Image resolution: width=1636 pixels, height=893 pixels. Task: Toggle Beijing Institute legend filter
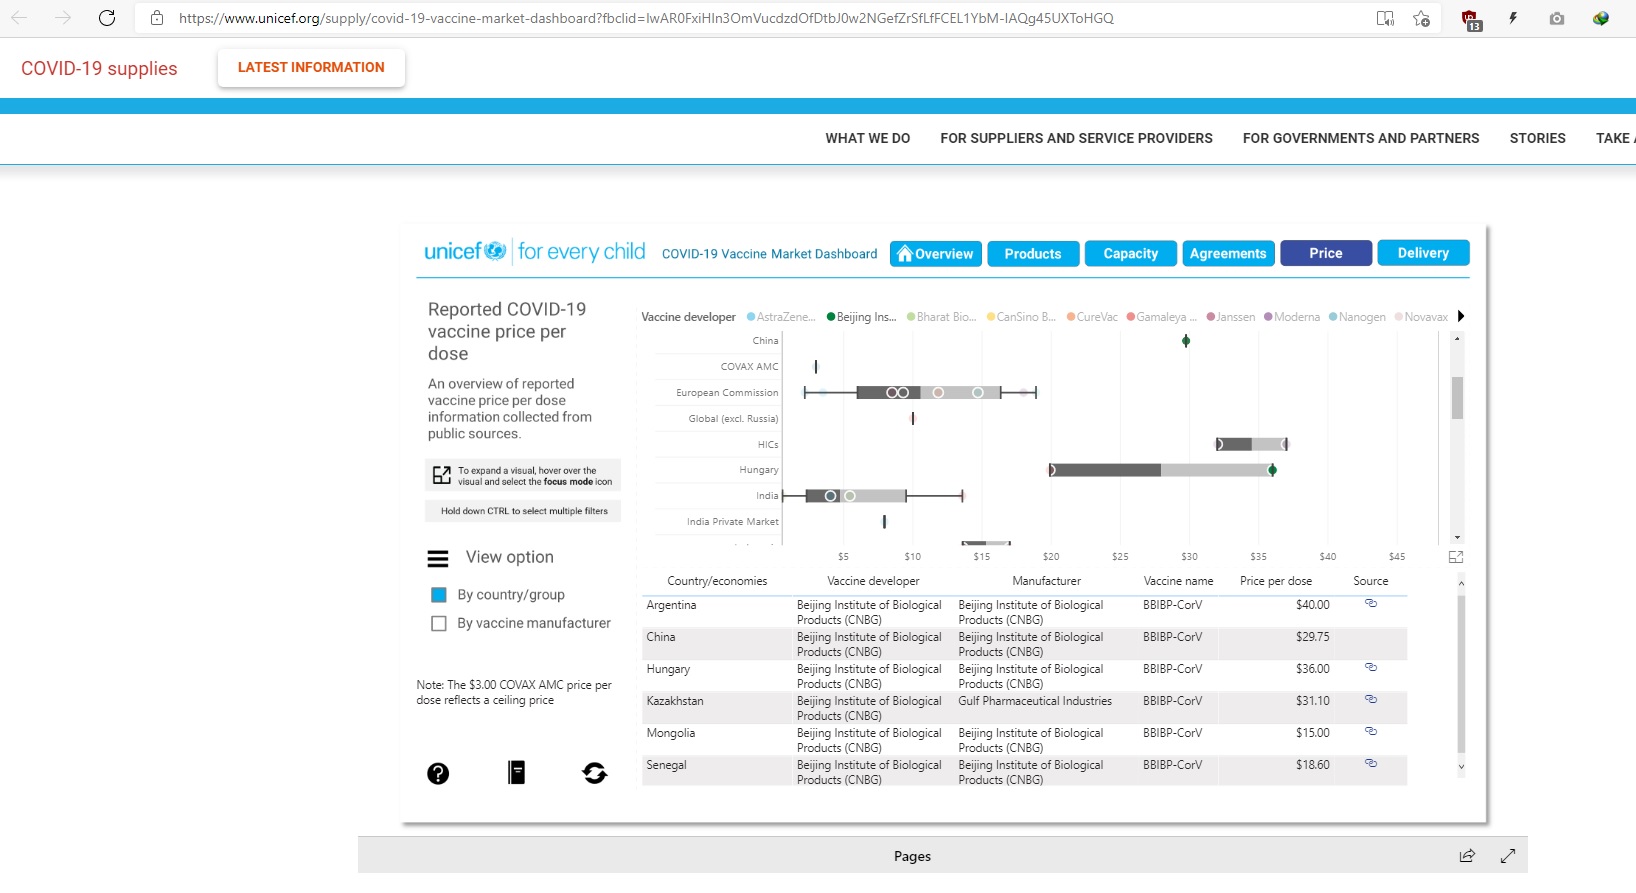(x=861, y=317)
